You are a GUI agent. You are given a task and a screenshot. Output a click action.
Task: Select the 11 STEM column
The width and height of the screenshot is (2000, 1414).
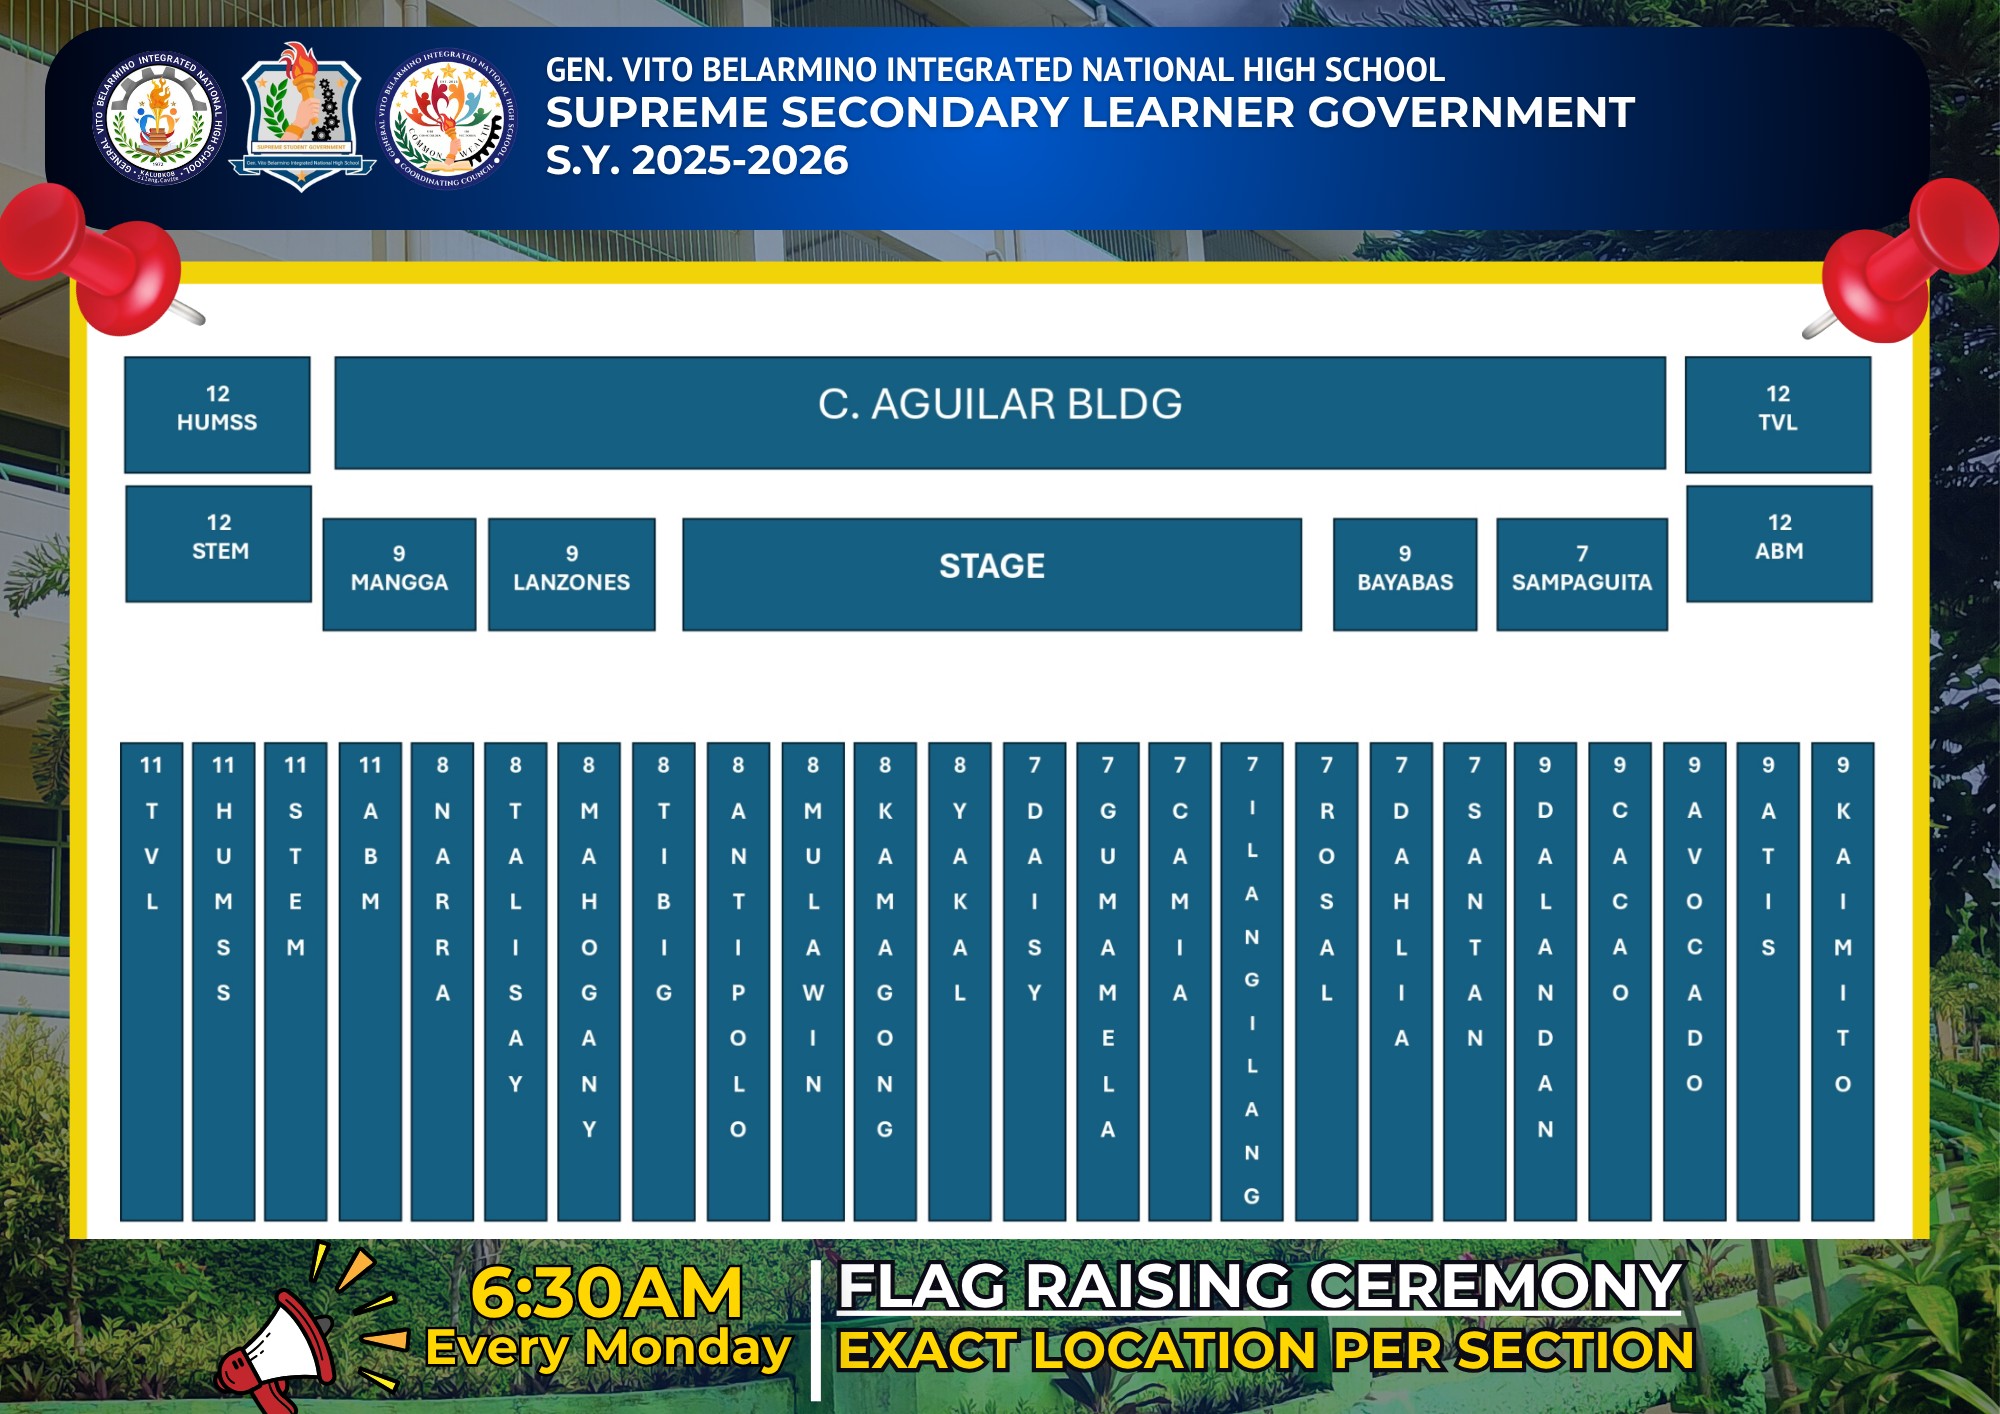click(296, 981)
